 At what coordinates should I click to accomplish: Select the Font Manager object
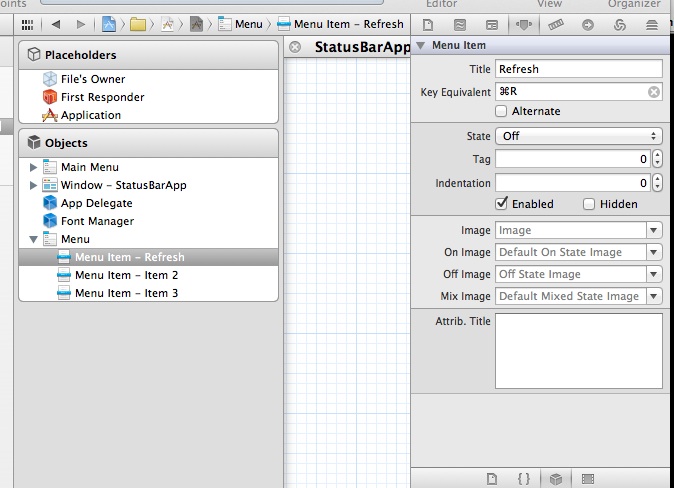[148, 221]
